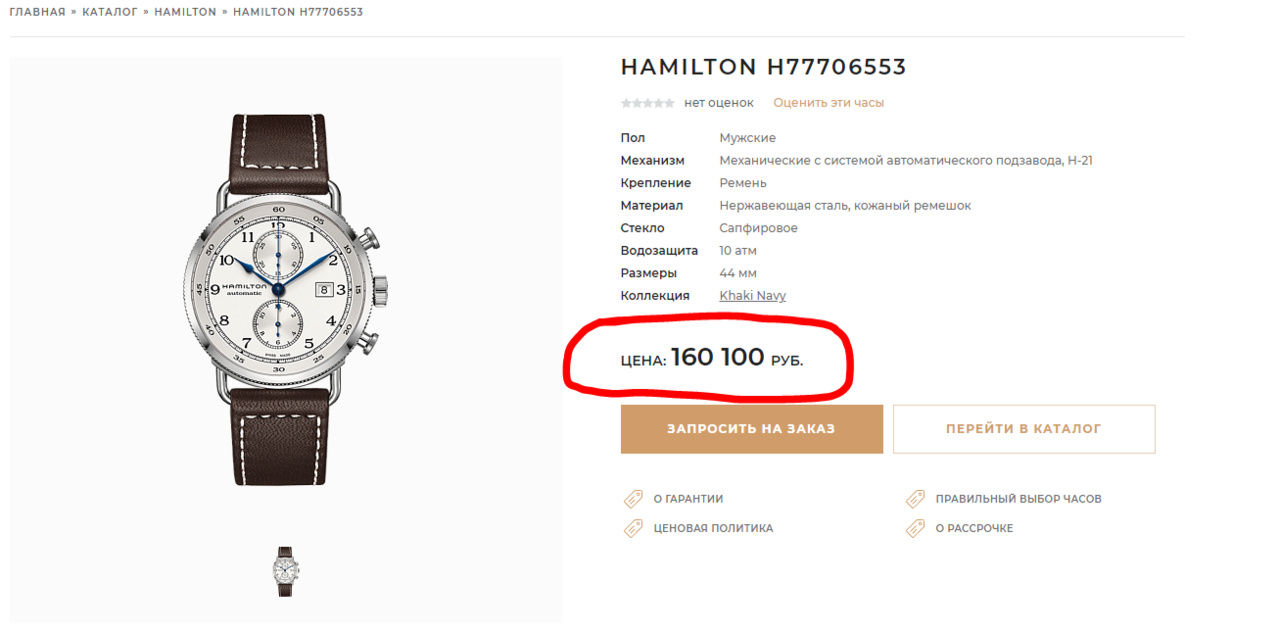Open the Ценовая политика link
The image size is (1280, 632).
tap(713, 528)
